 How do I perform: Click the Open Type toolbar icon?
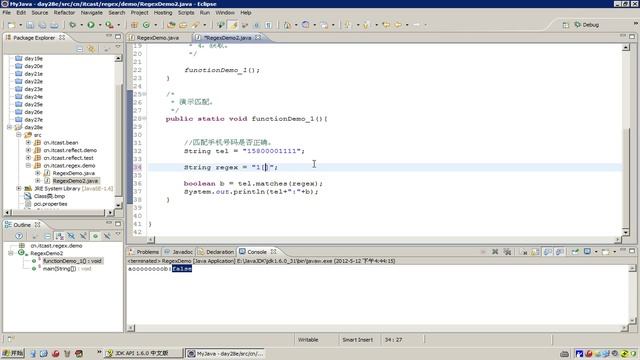point(171,25)
